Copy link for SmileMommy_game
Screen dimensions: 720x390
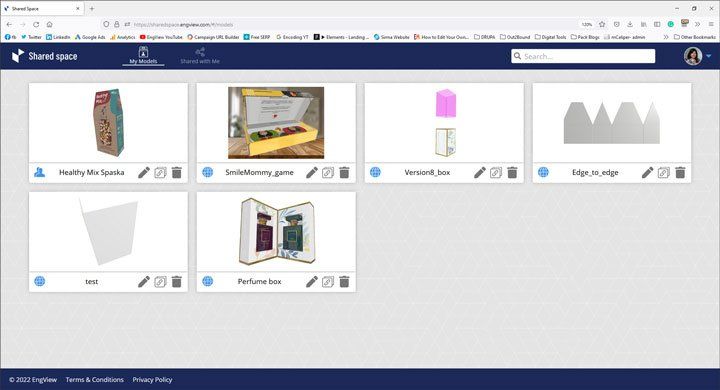(328, 173)
